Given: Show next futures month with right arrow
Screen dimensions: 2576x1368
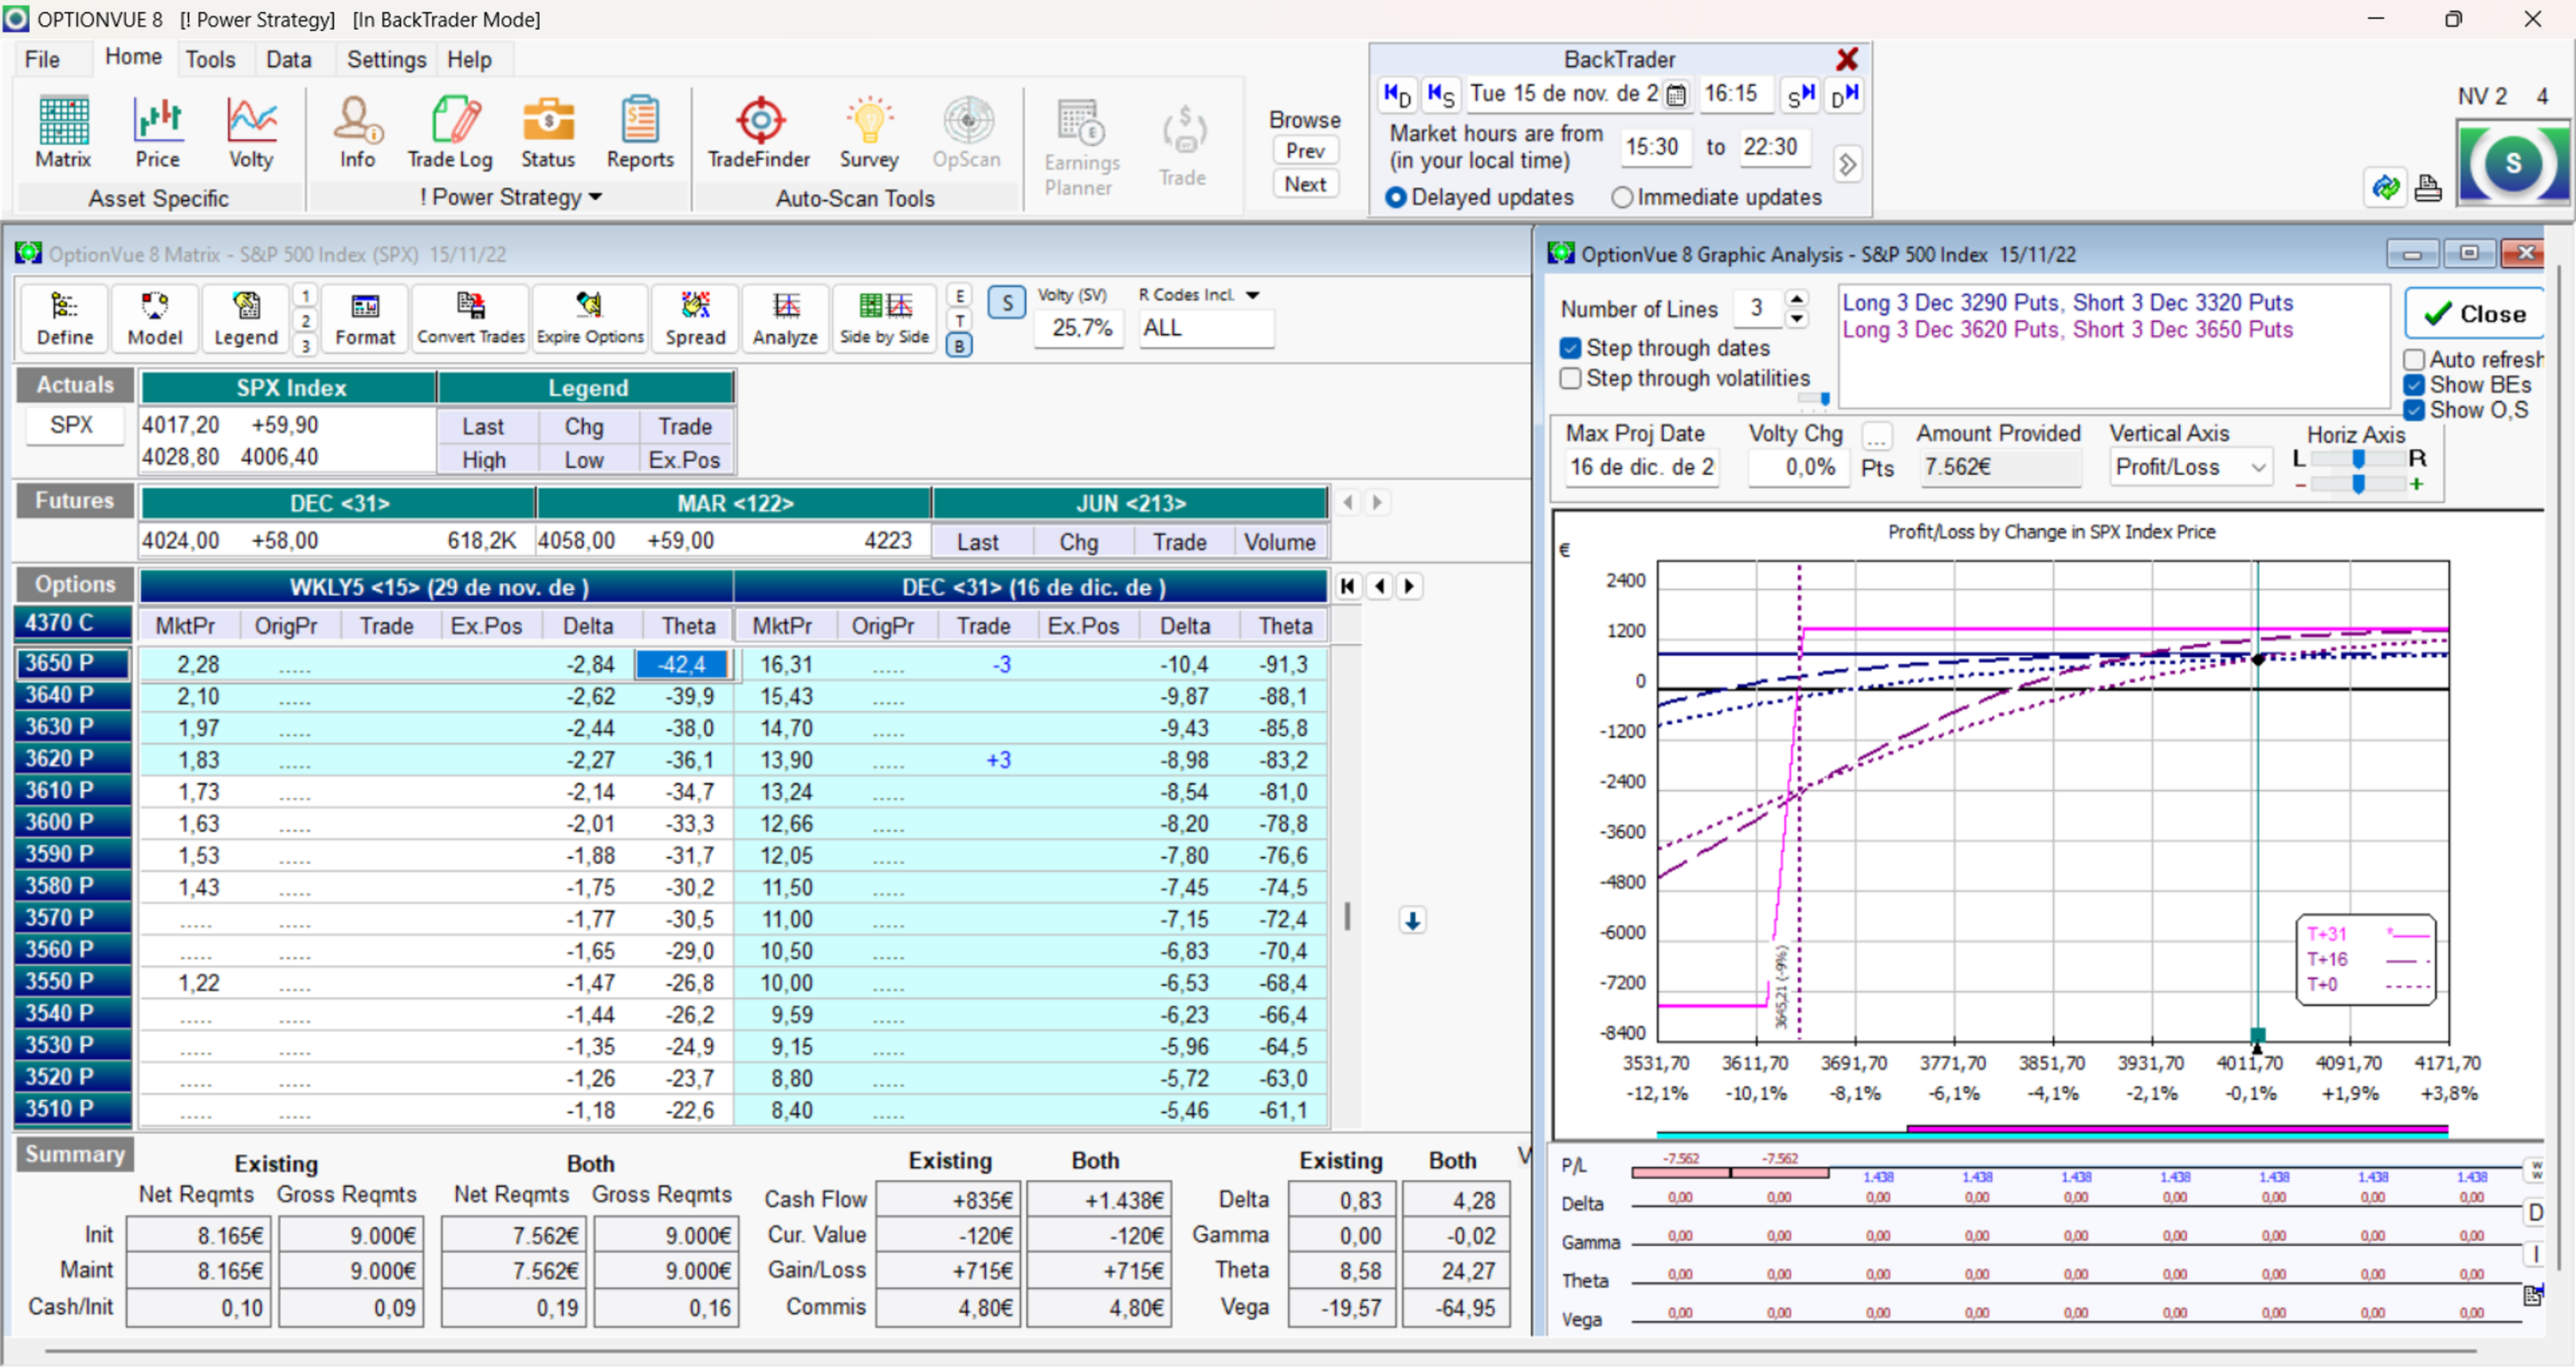Looking at the screenshot, I should [1377, 502].
